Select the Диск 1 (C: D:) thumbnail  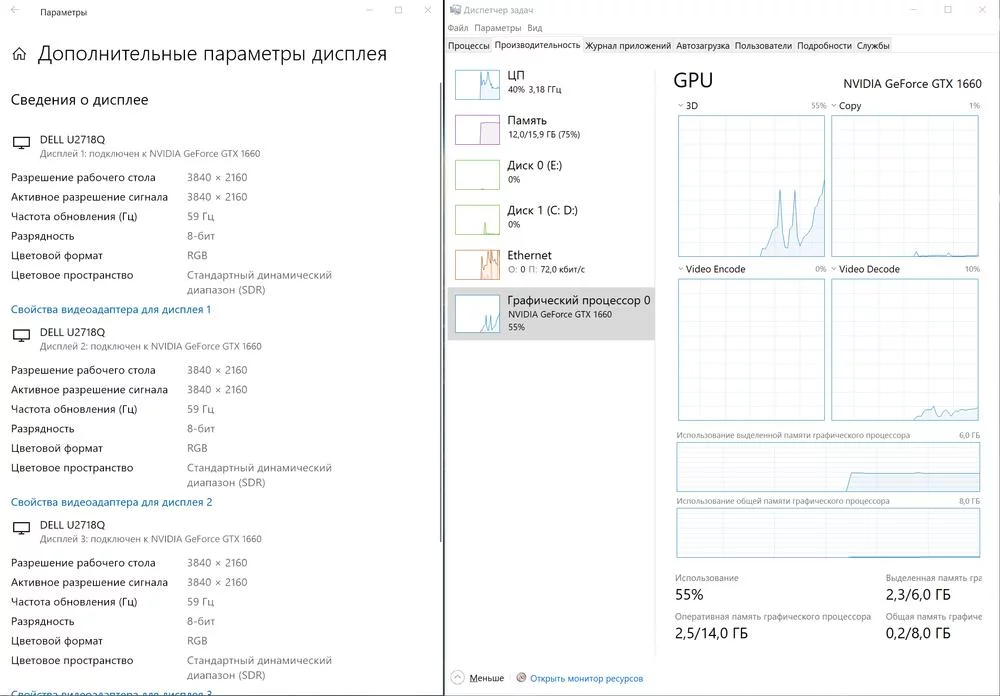coord(477,219)
